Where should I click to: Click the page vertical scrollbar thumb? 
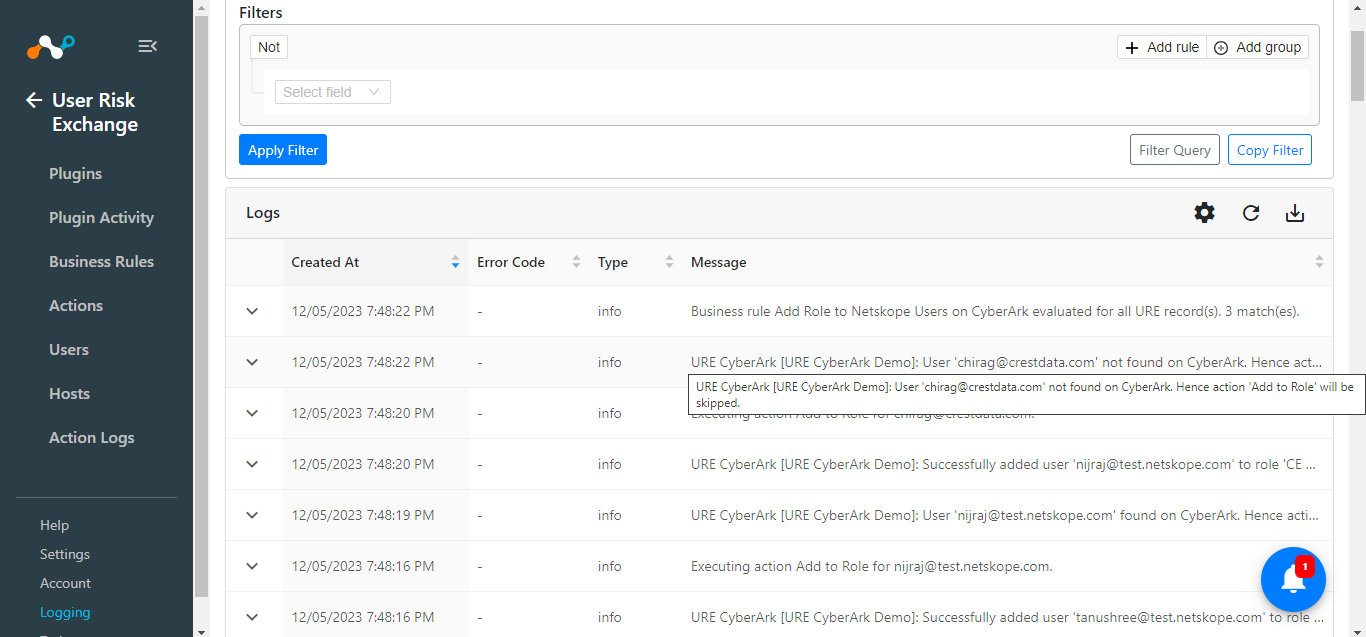[1357, 66]
